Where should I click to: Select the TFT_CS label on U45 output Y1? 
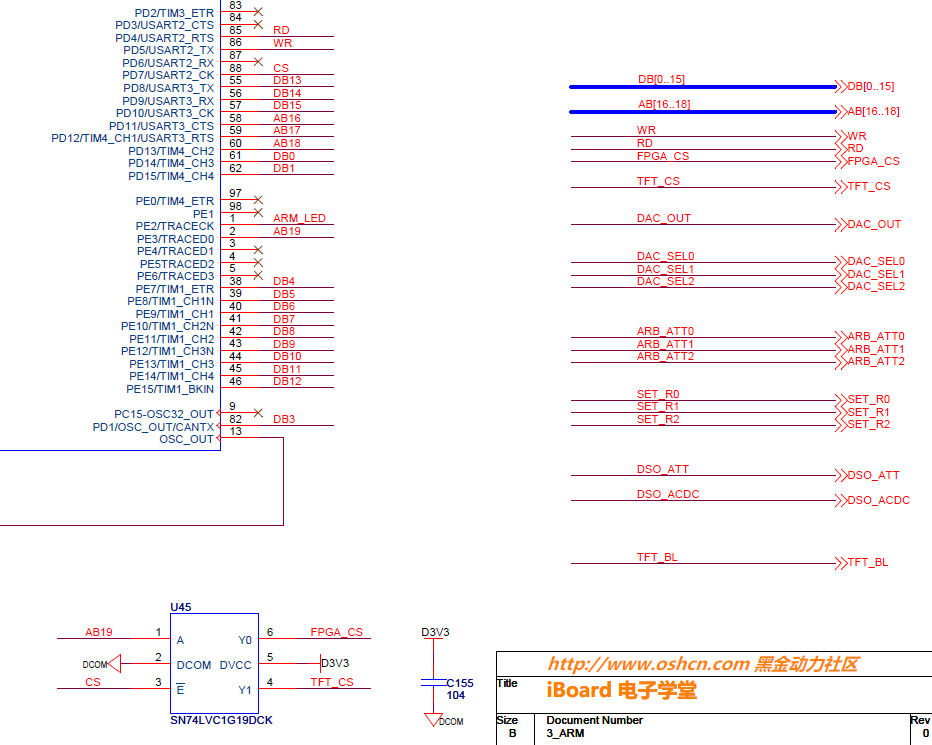332,682
